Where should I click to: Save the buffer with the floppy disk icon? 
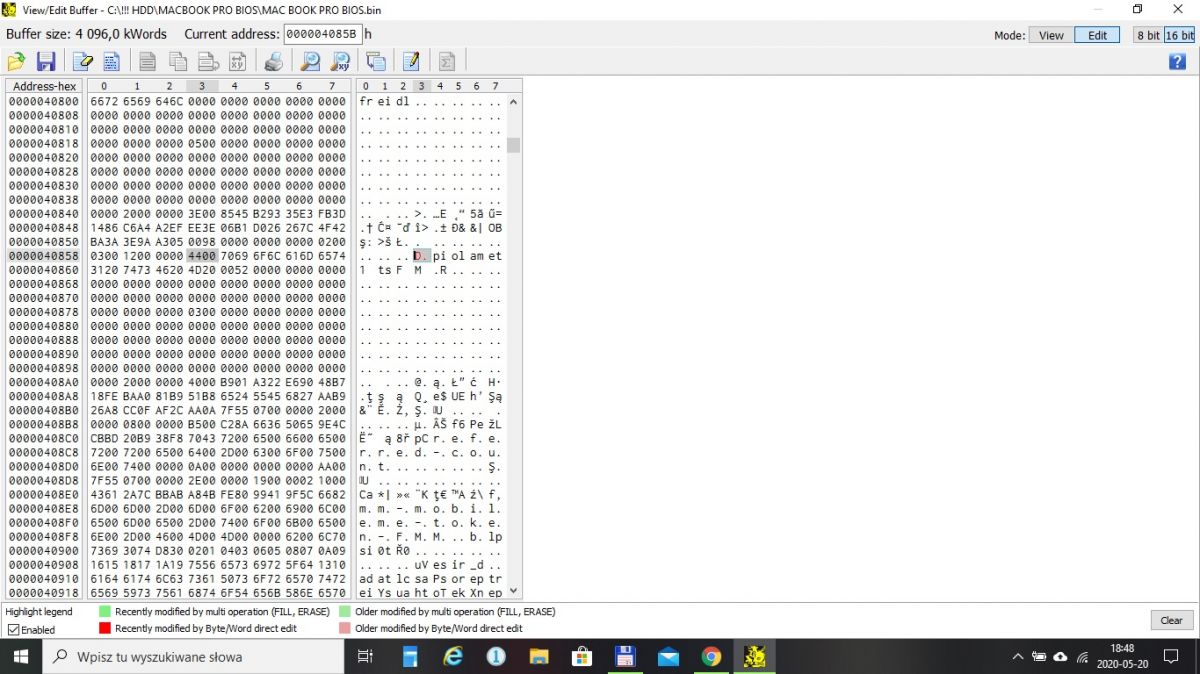point(46,61)
